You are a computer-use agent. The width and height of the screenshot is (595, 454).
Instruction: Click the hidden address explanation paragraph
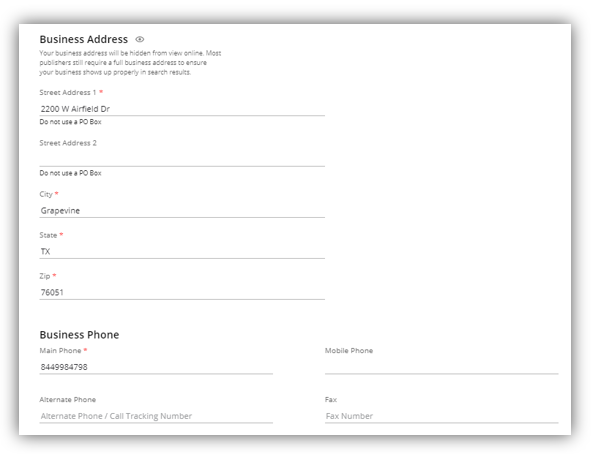pos(130,63)
